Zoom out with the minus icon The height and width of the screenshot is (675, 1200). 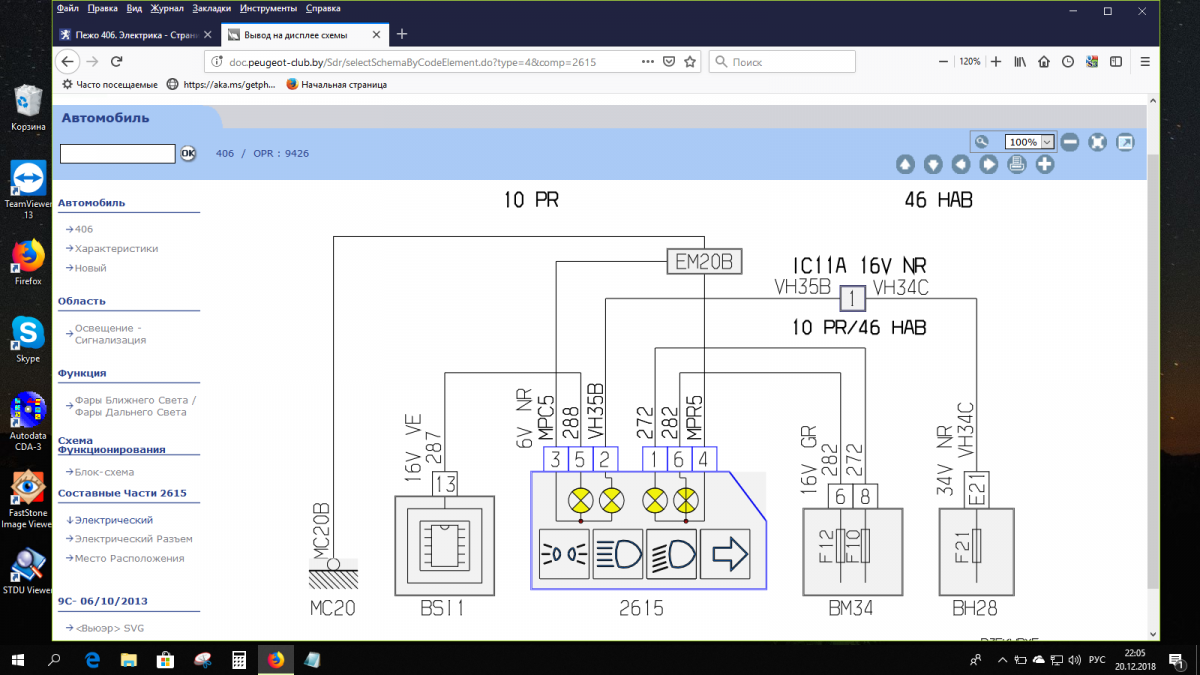1070,142
